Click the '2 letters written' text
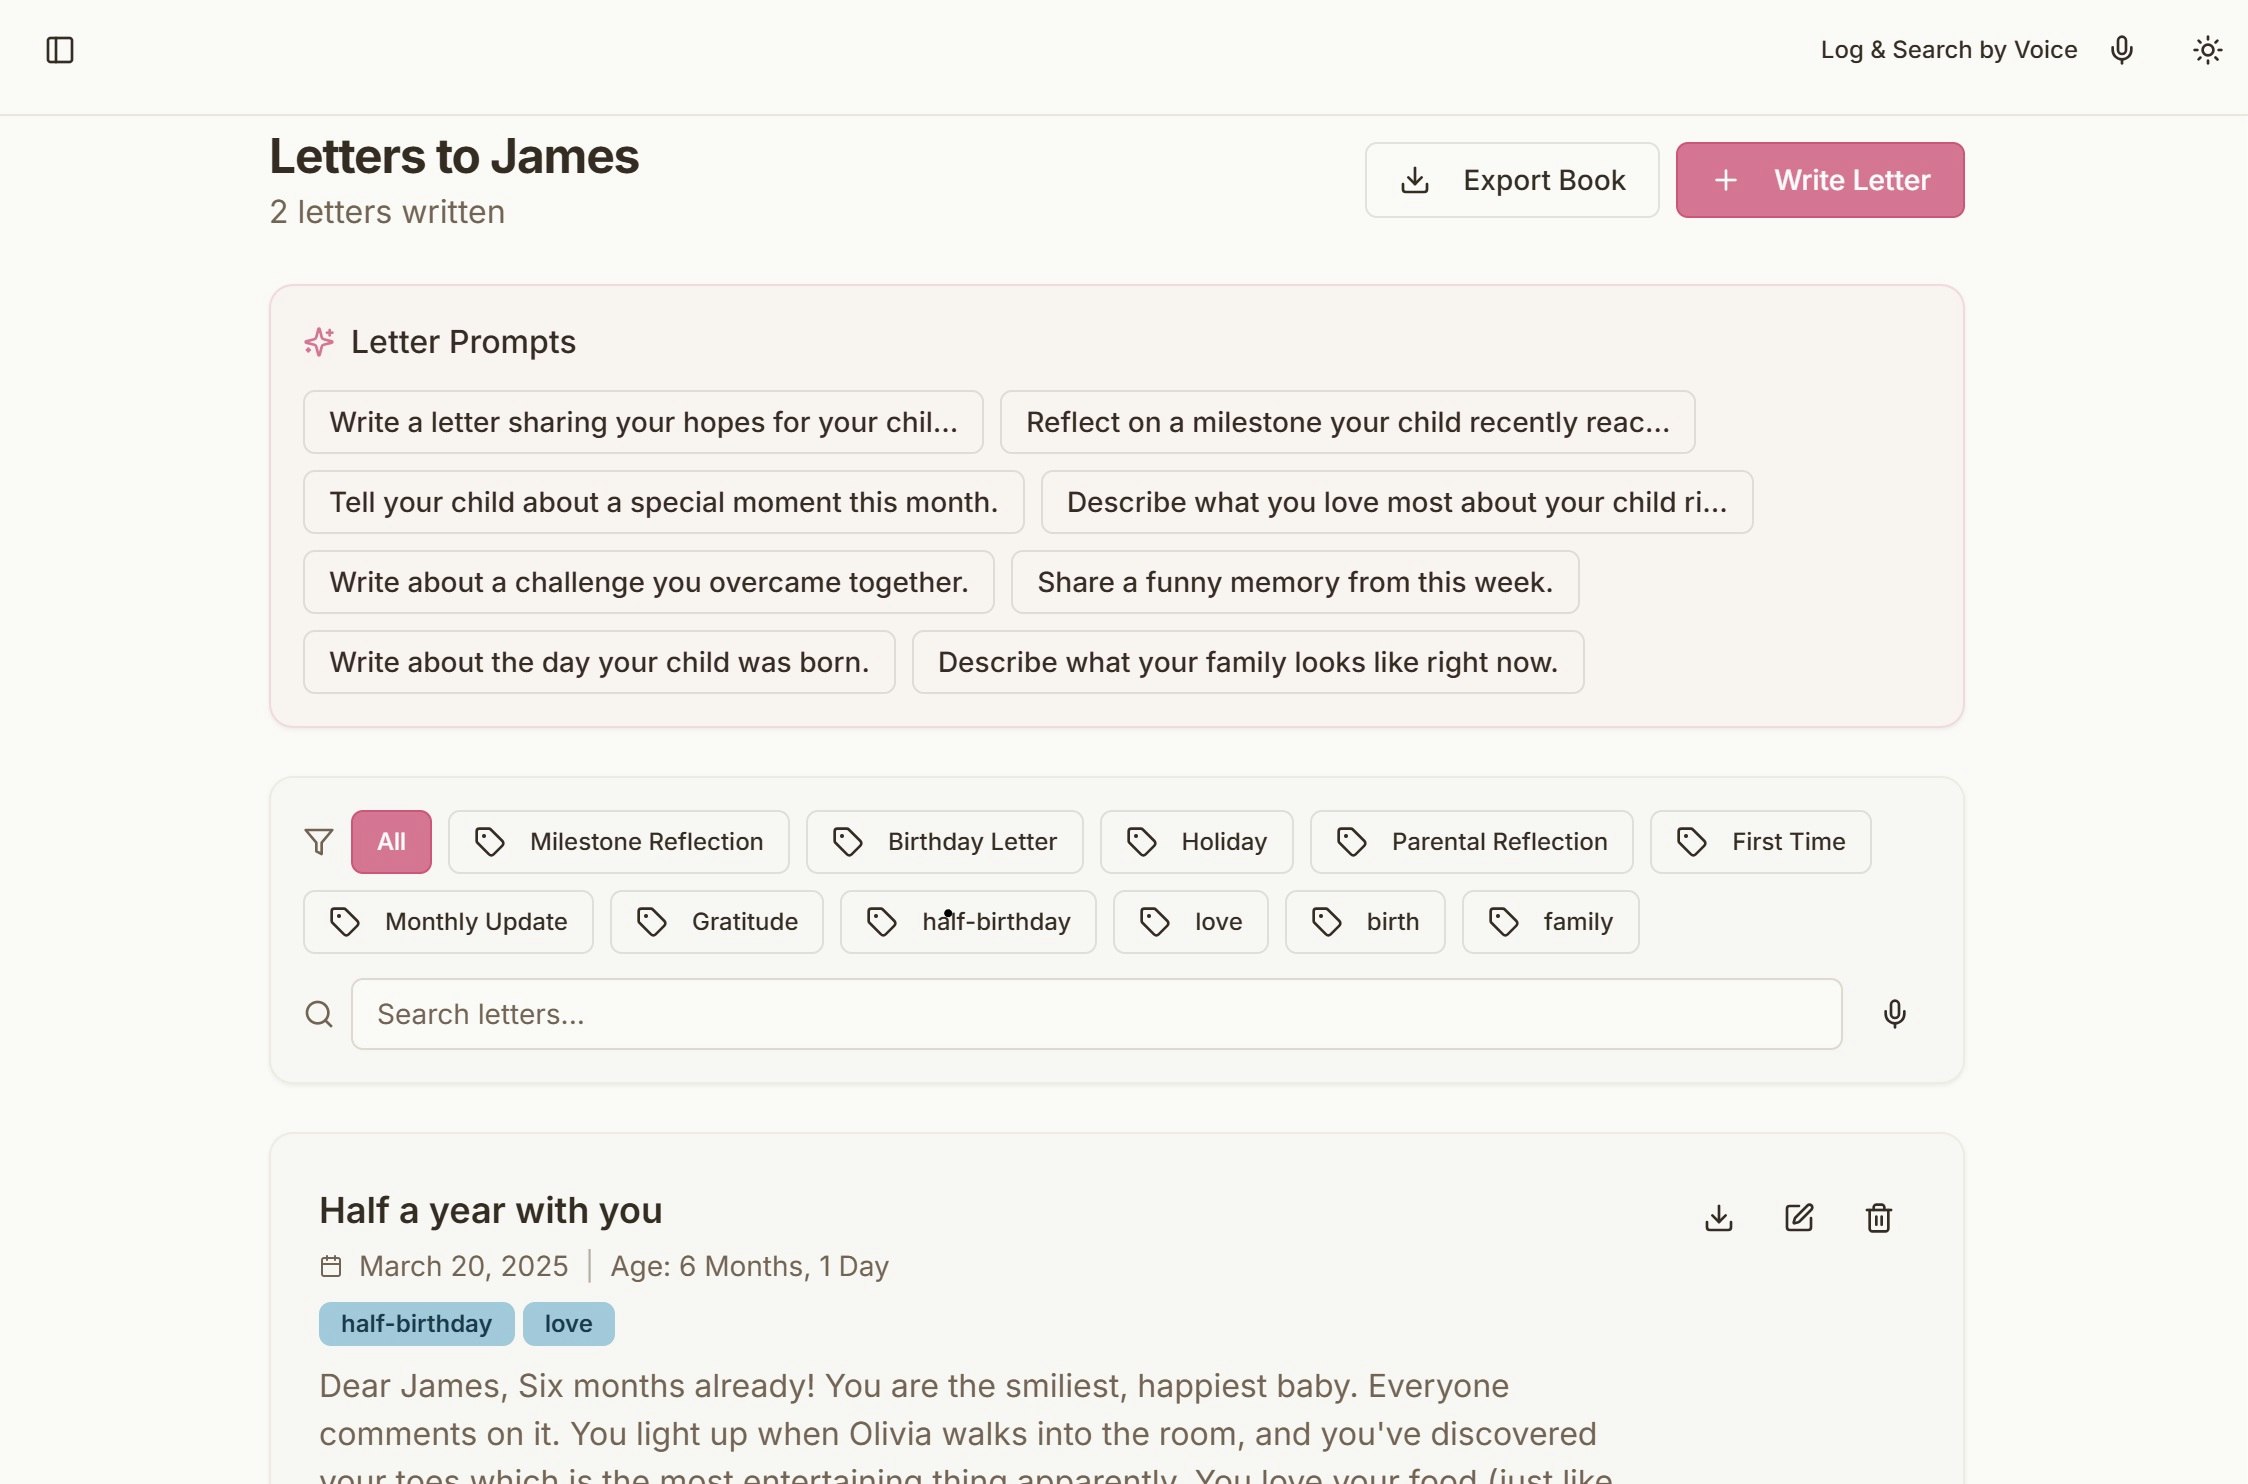The height and width of the screenshot is (1484, 2248). [x=387, y=212]
